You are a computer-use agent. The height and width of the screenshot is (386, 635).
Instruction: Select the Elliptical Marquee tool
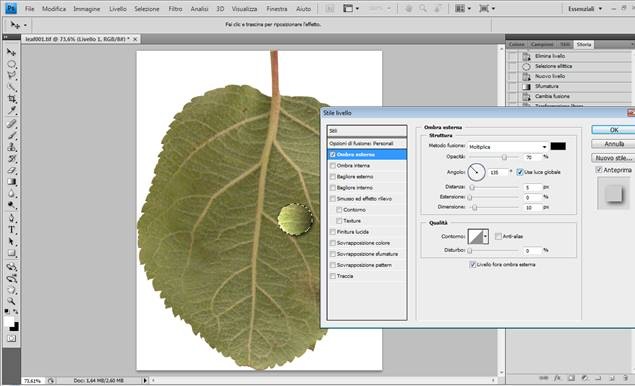click(x=11, y=64)
